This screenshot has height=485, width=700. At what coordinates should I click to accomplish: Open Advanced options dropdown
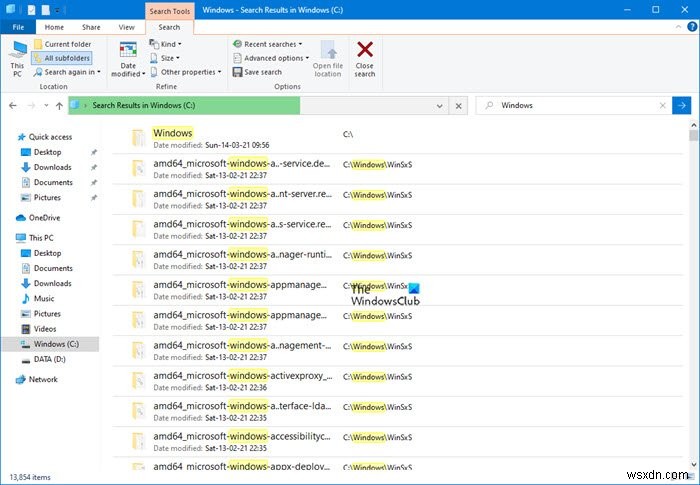[271, 58]
